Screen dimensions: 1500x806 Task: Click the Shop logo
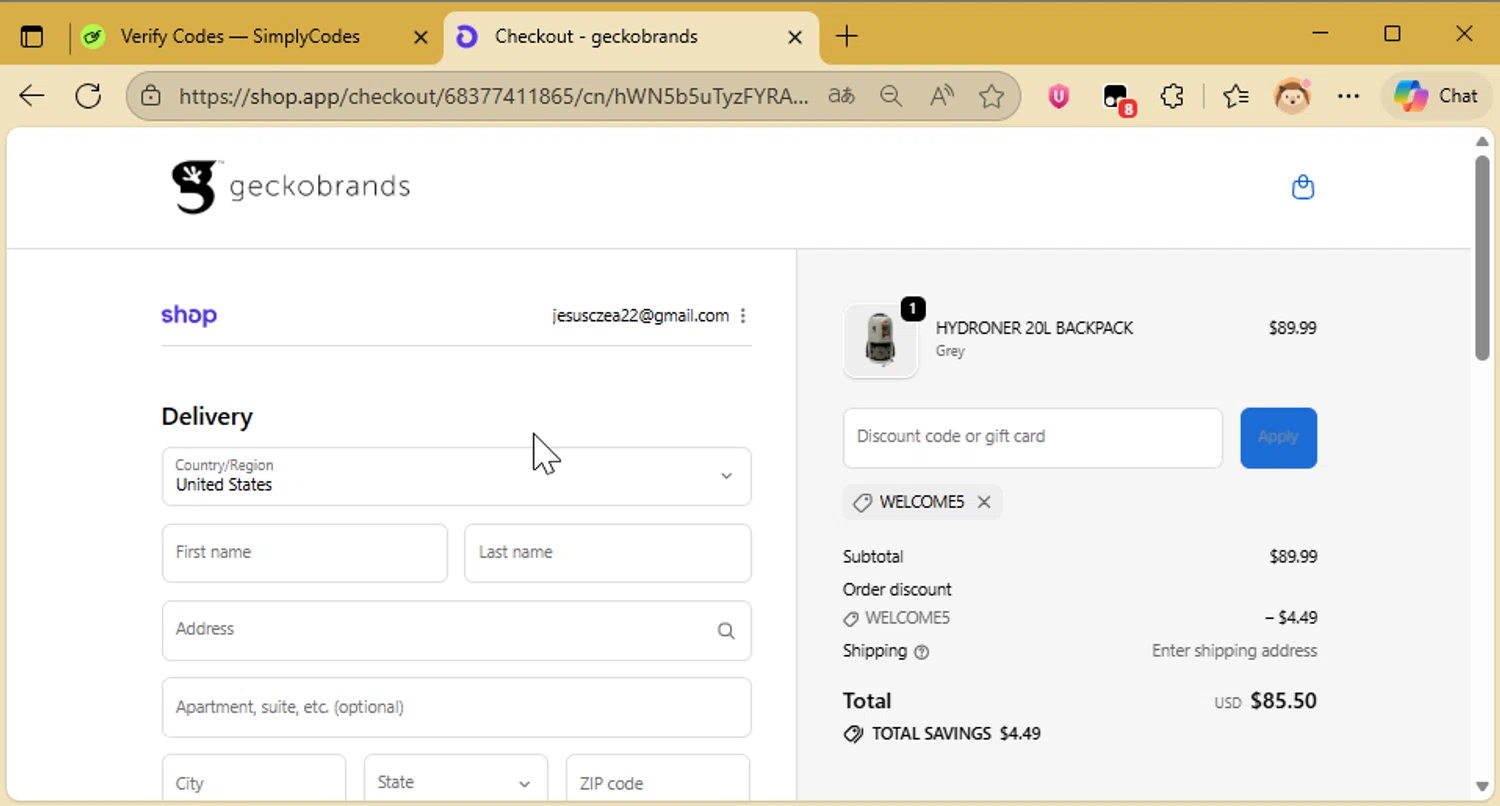pos(189,315)
